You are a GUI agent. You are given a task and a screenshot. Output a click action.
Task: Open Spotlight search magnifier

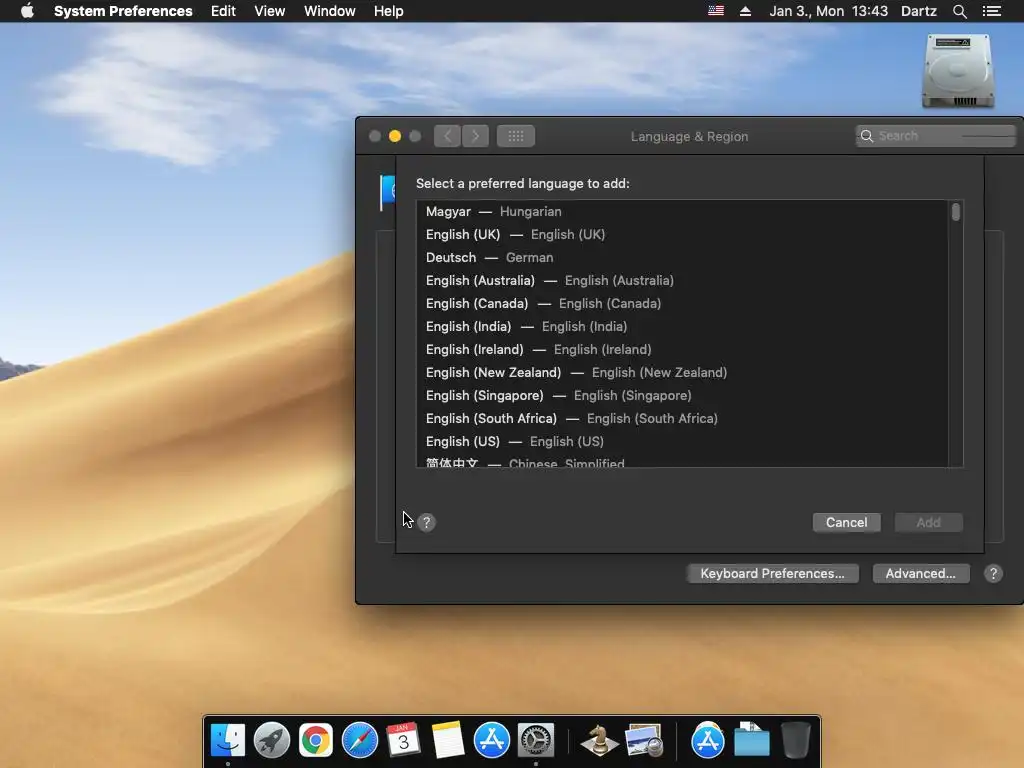tap(959, 11)
